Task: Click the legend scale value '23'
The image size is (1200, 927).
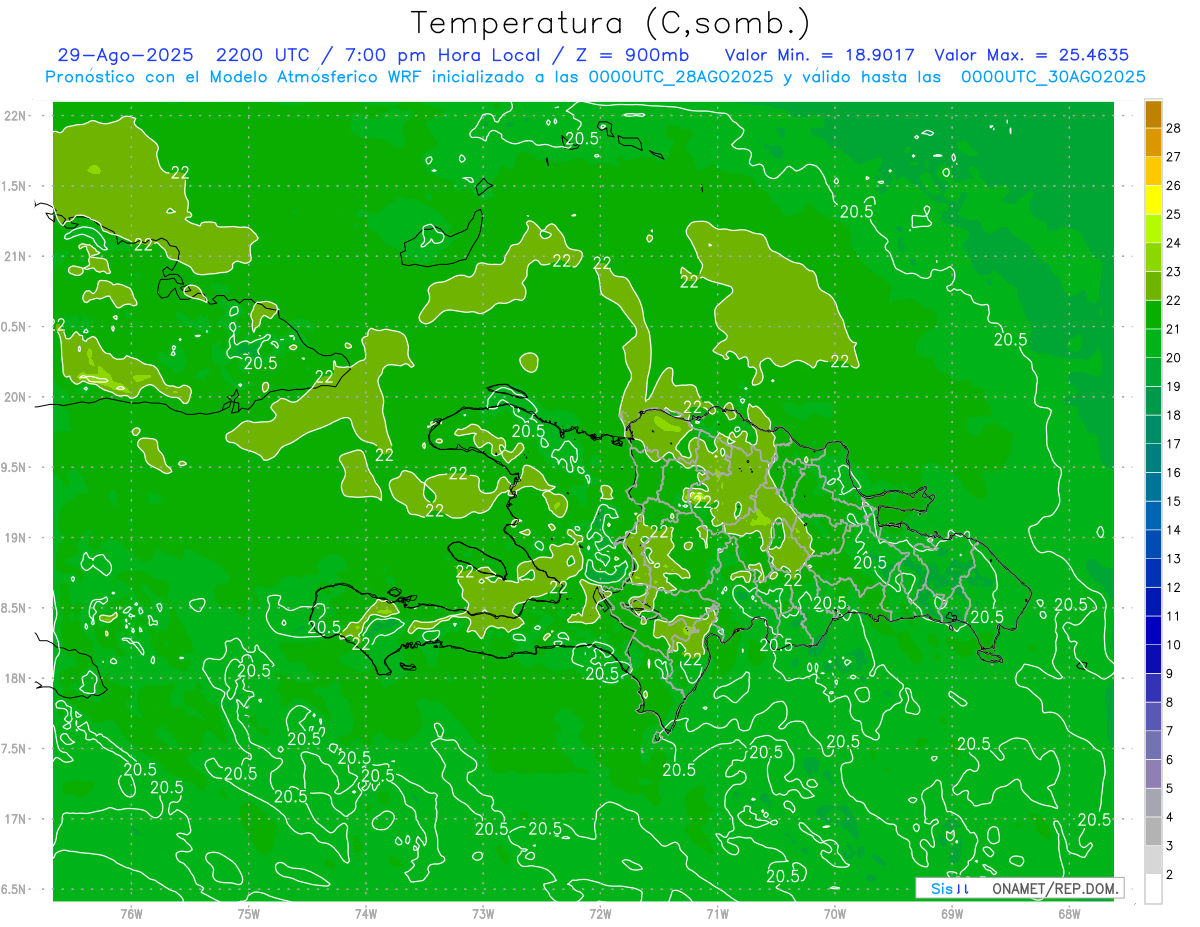Action: (1174, 272)
